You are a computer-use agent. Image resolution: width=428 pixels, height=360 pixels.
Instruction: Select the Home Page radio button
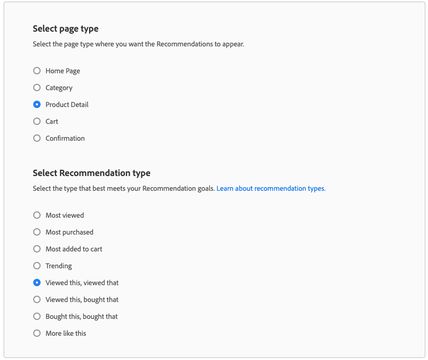(37, 71)
